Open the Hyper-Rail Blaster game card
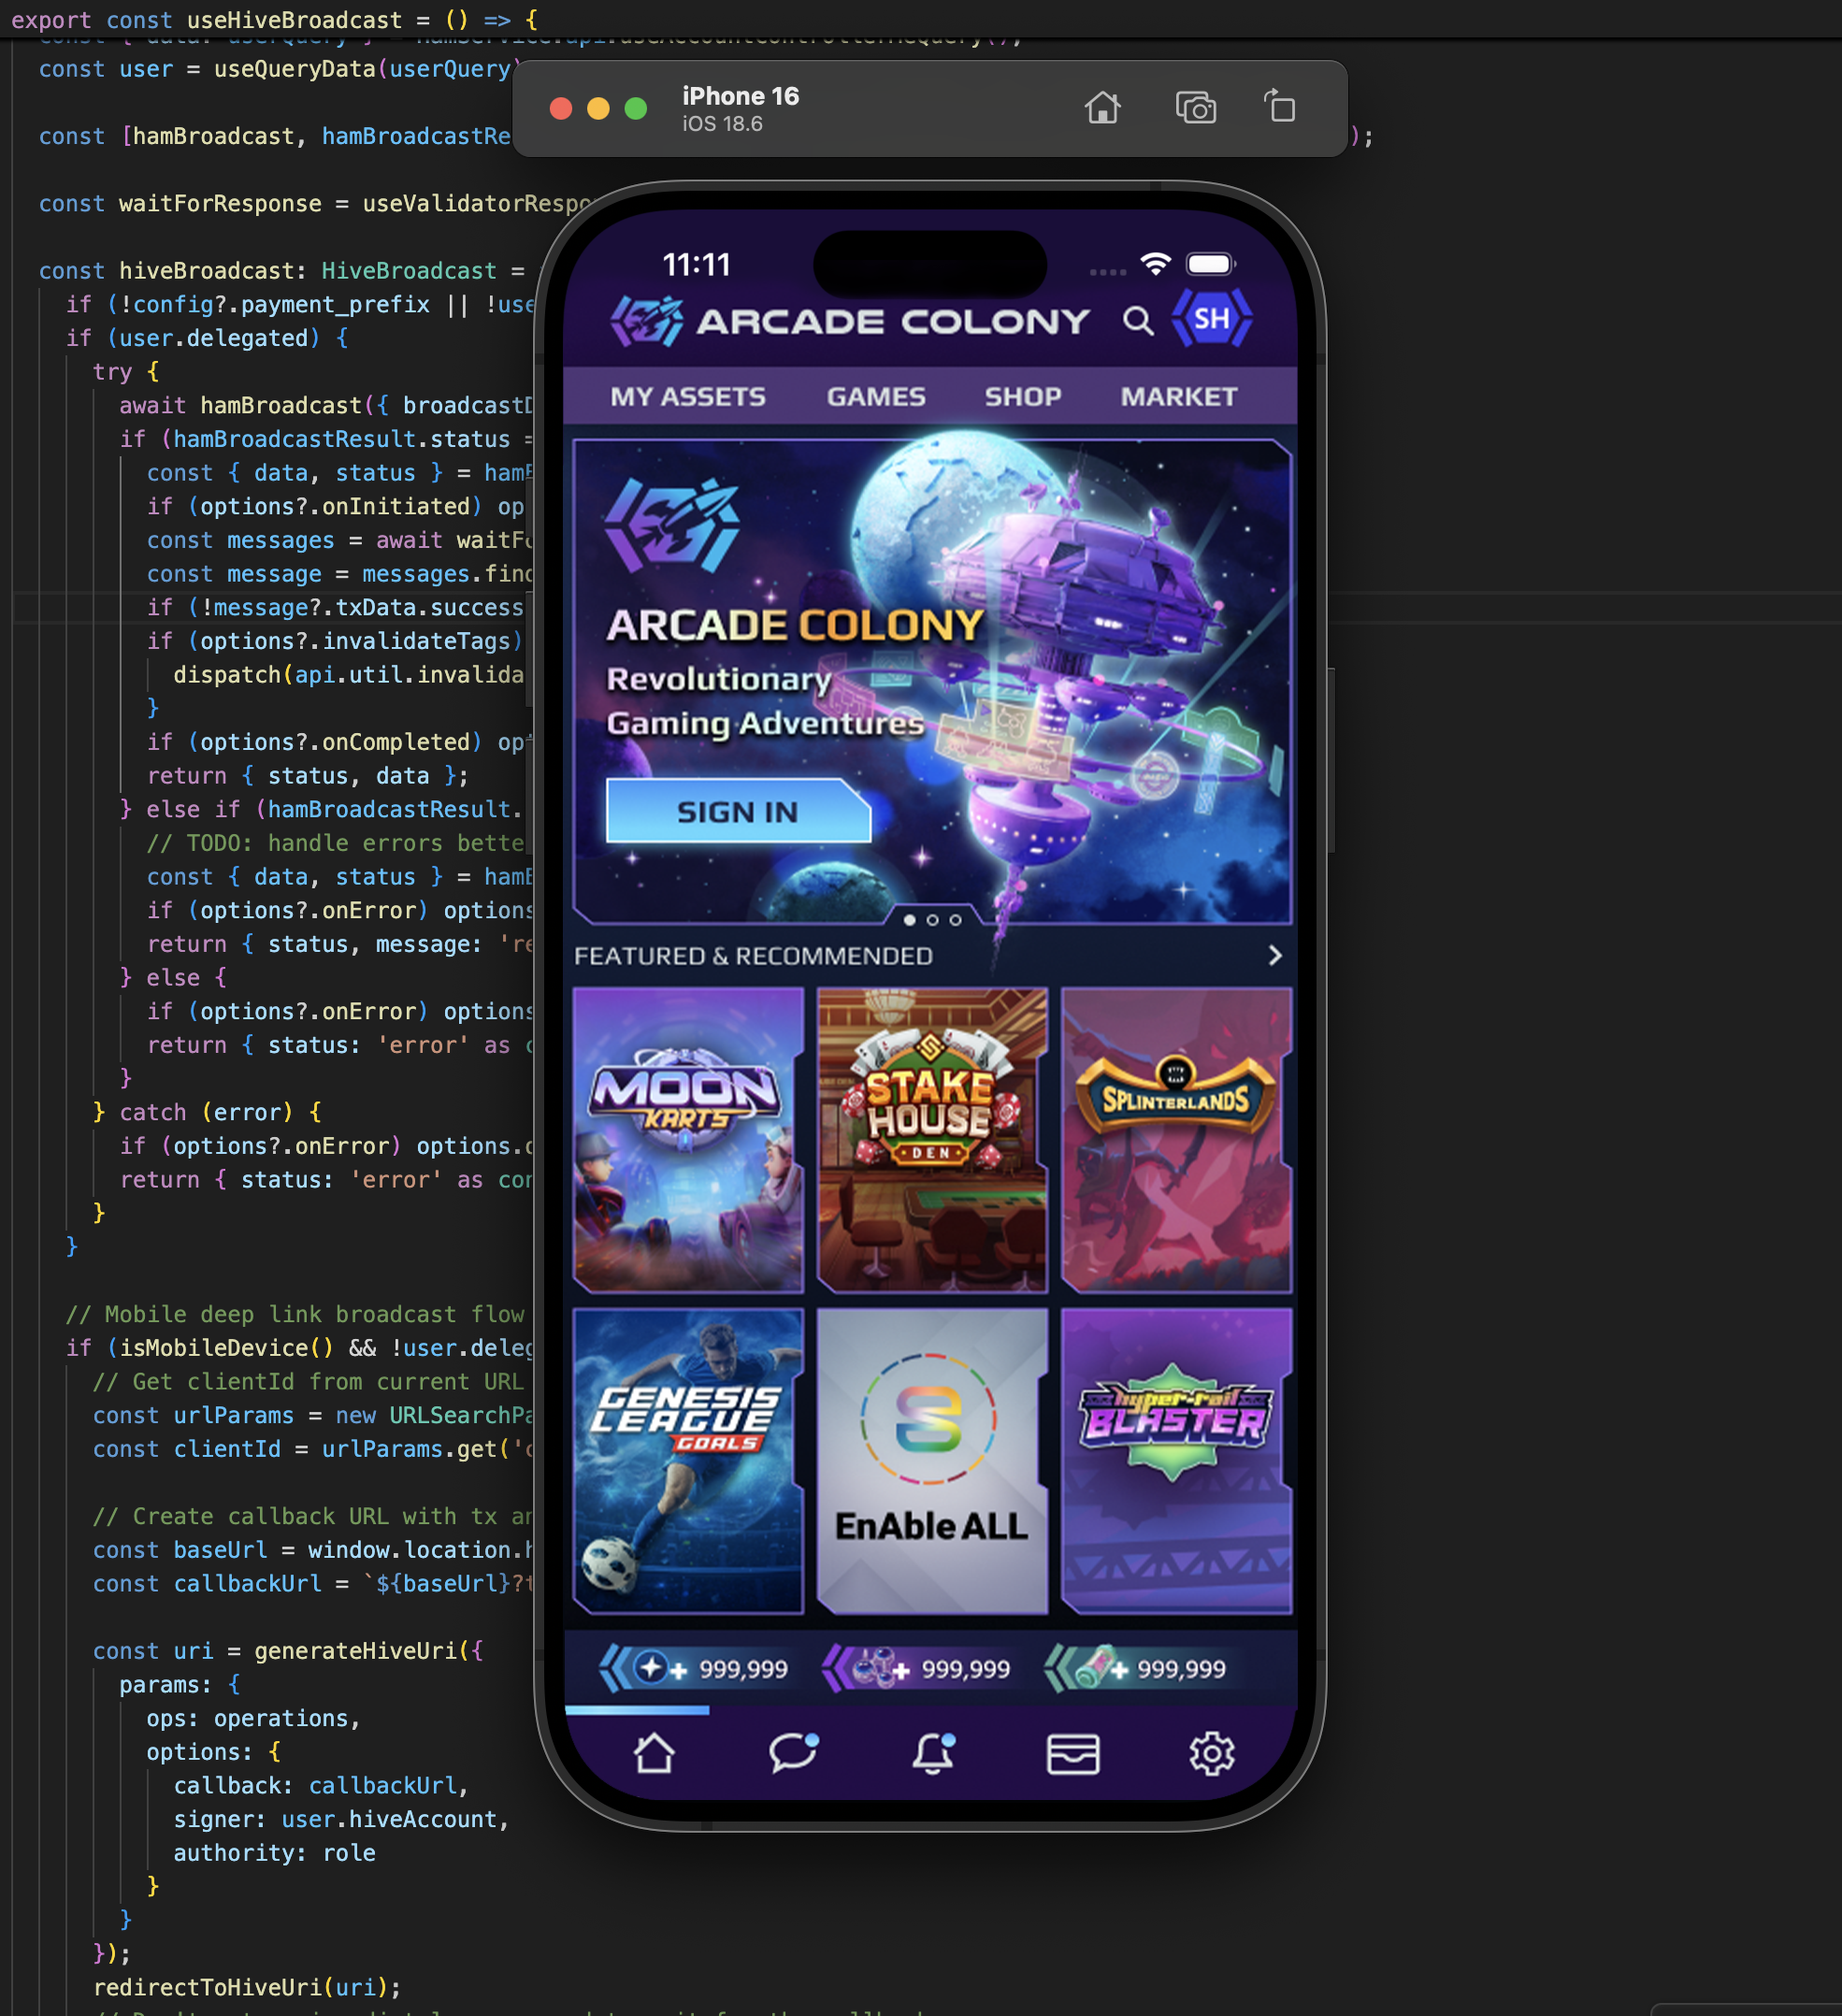The image size is (1842, 2016). pyautogui.click(x=1176, y=1461)
